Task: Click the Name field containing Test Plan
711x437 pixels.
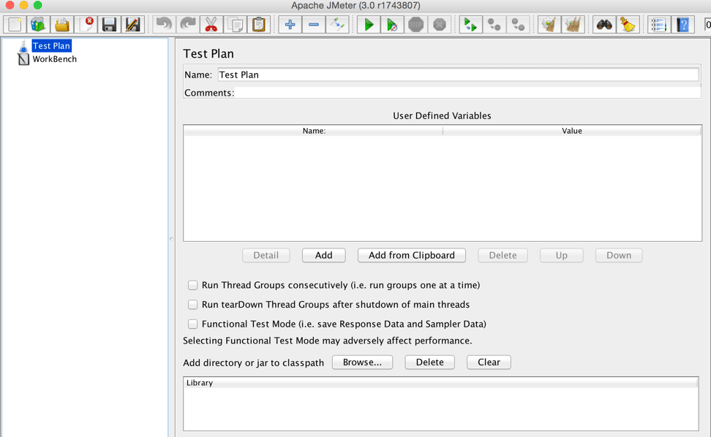Action: [x=458, y=75]
